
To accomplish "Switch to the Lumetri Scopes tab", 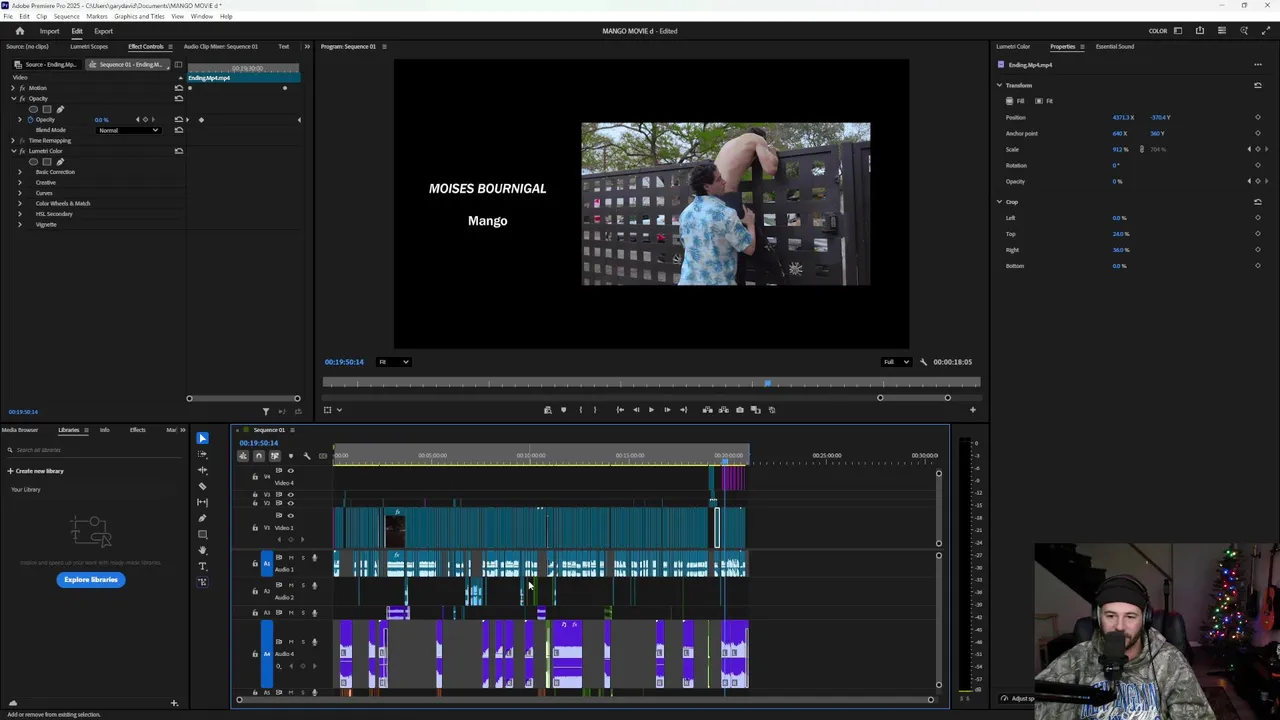I will [89, 47].
